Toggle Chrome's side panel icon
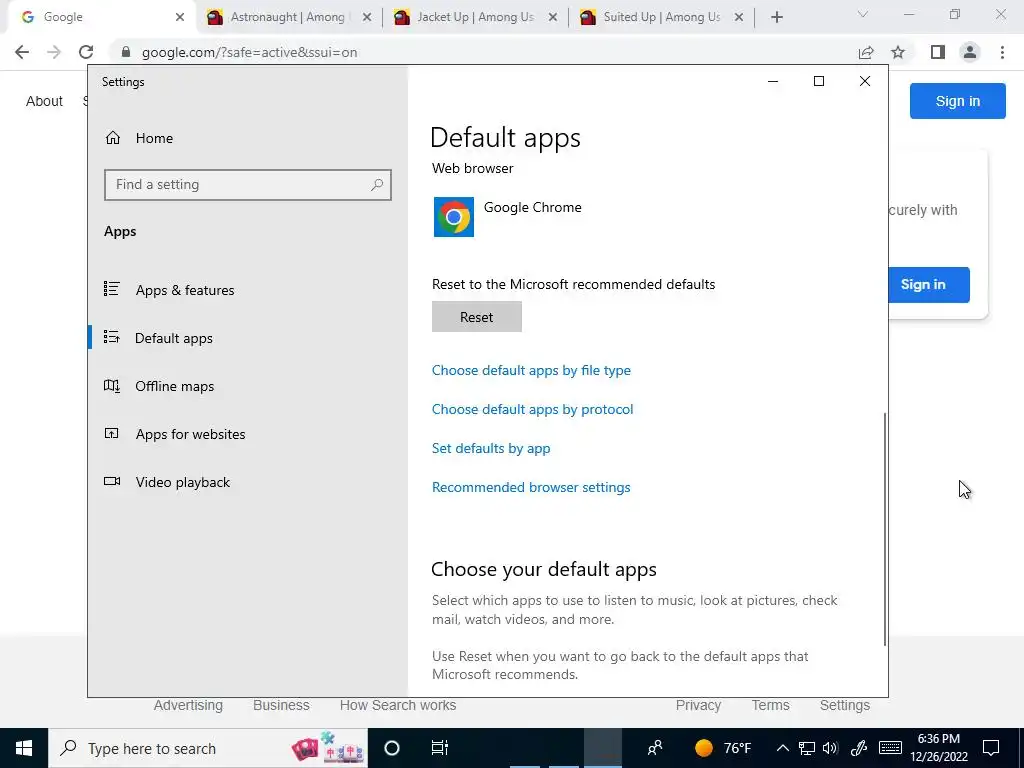The width and height of the screenshot is (1024, 768). [938, 52]
